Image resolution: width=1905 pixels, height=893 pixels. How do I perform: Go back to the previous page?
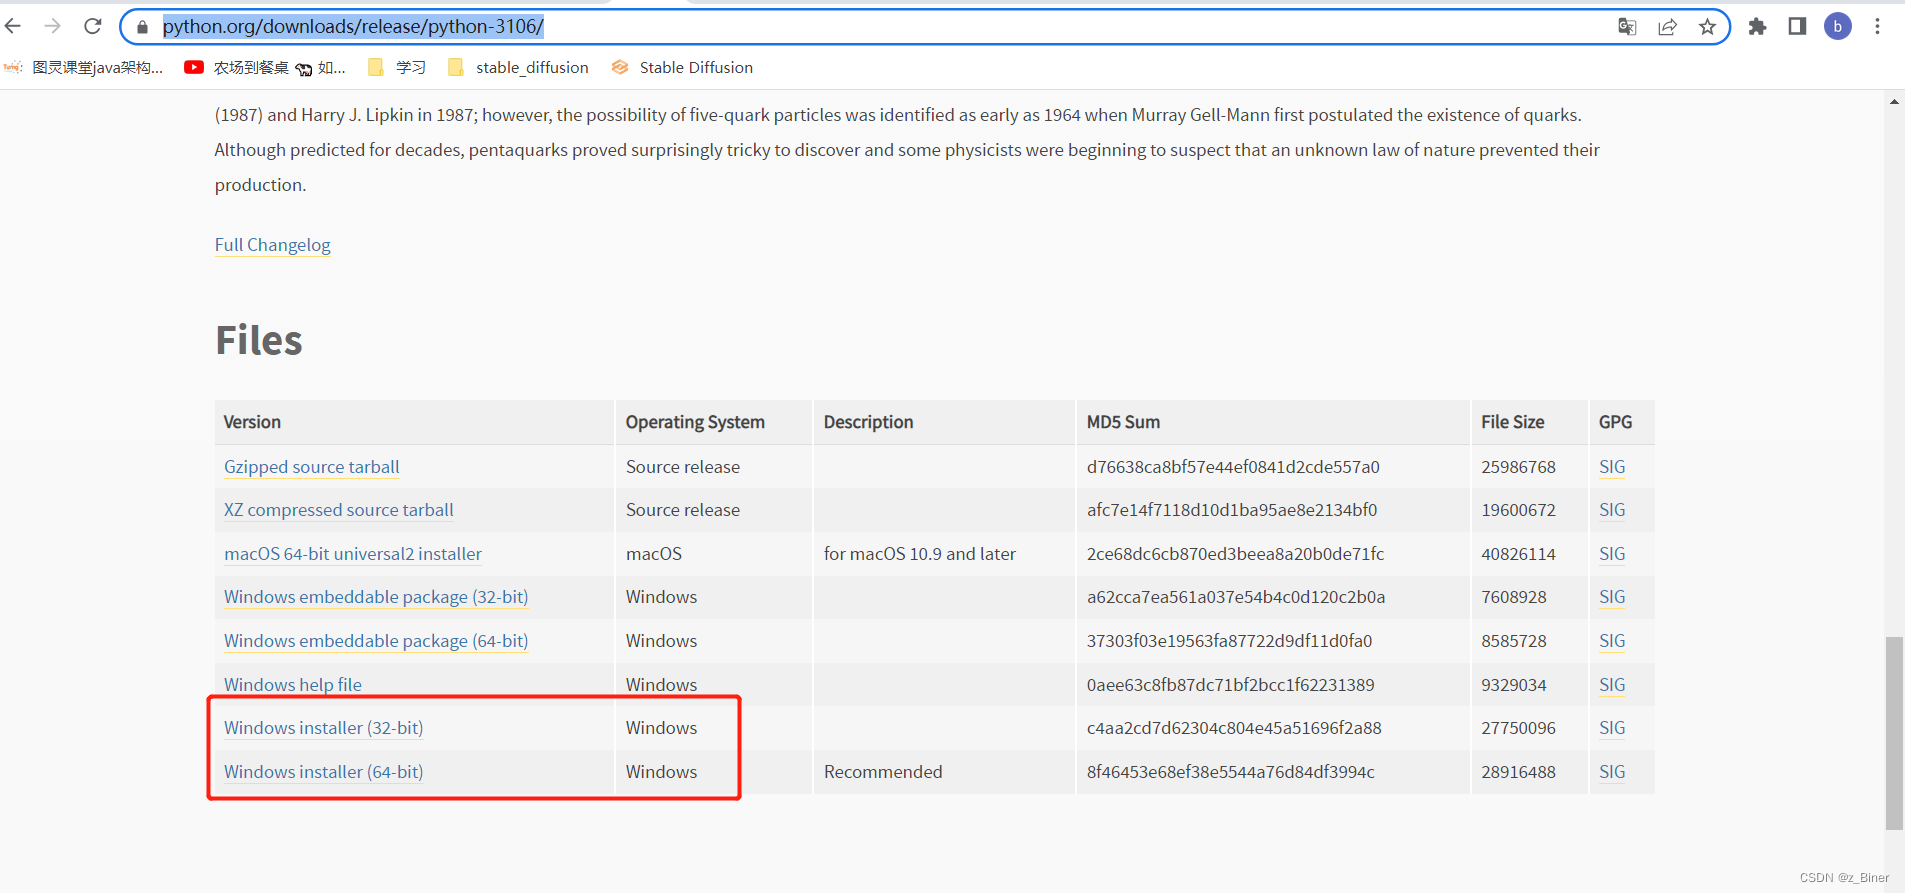coord(13,26)
